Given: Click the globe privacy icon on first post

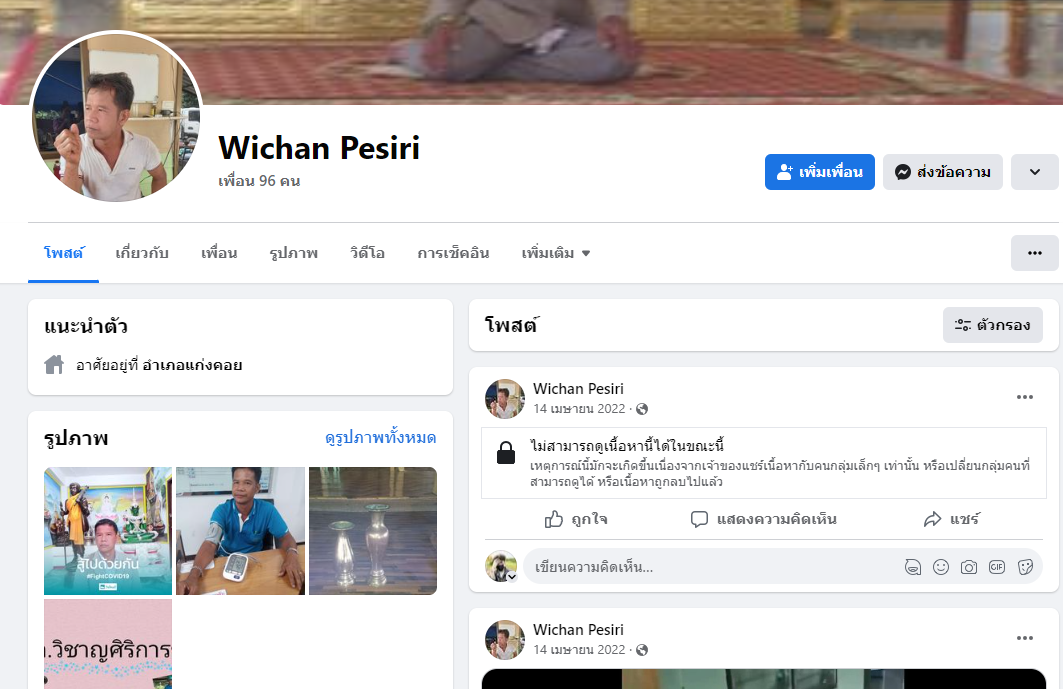Looking at the screenshot, I should (642, 409).
